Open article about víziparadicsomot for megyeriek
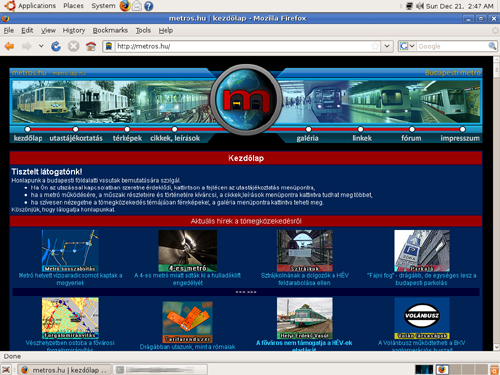Screen dimensions: 500x375 tap(70, 279)
